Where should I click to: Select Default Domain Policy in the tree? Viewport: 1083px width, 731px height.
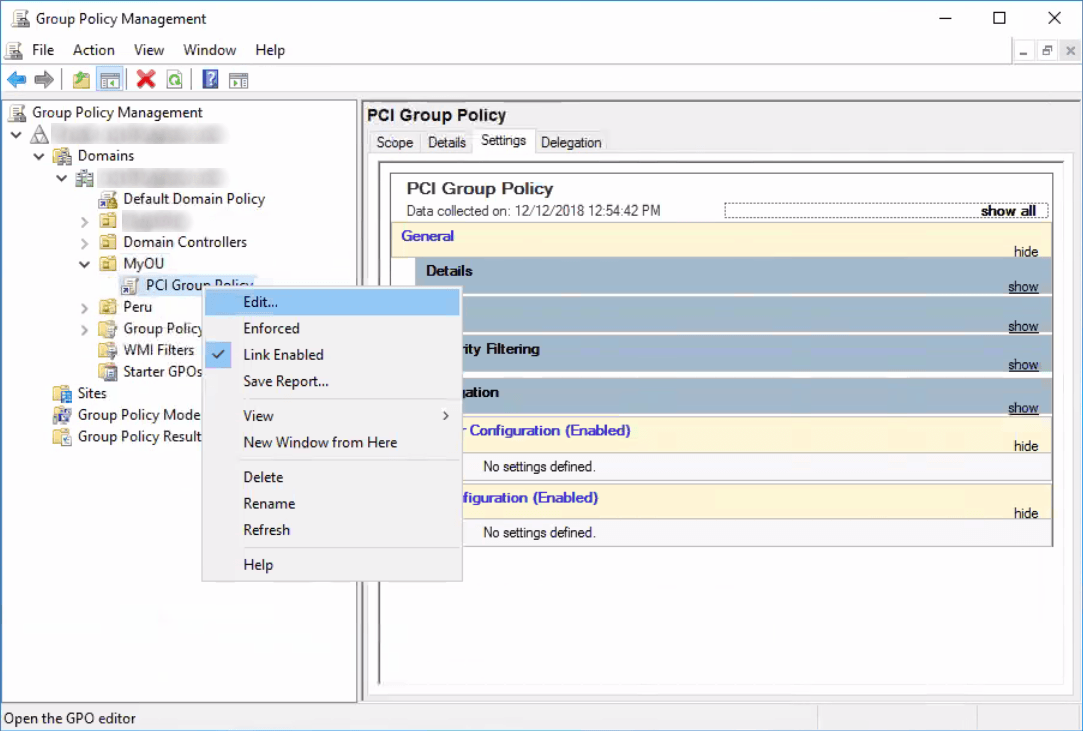point(194,199)
